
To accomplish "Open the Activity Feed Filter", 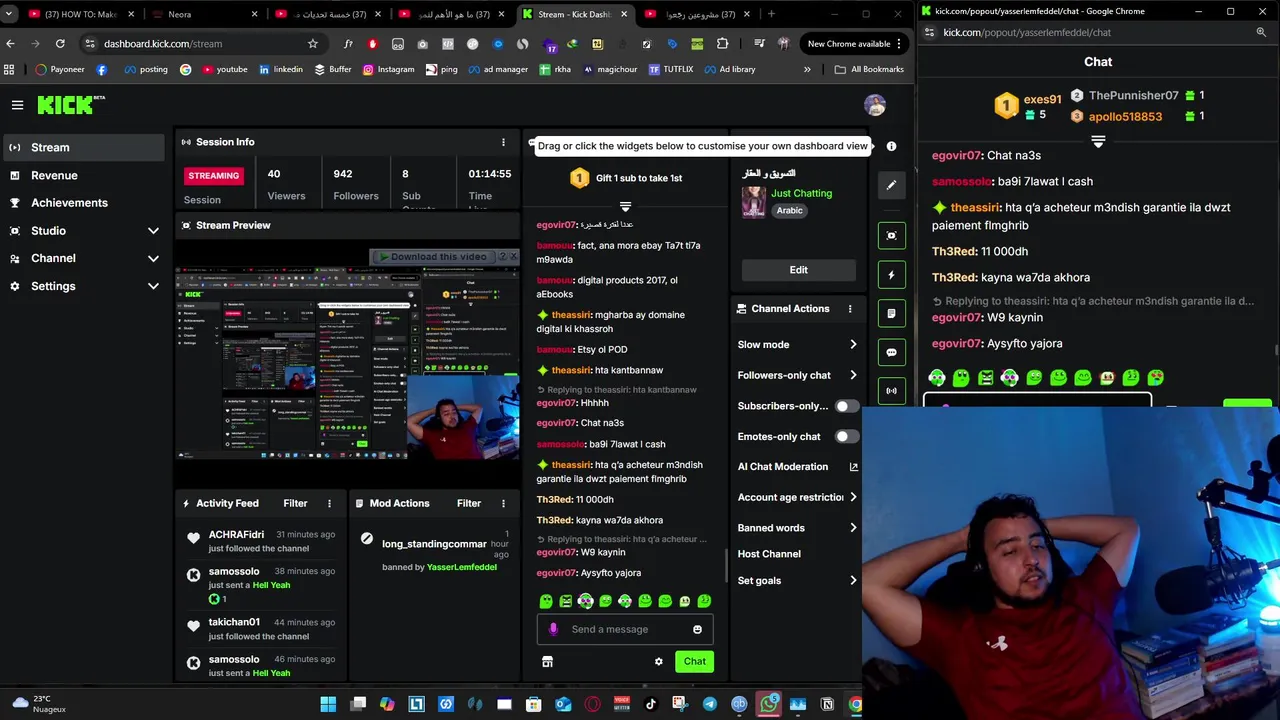I will (295, 503).
